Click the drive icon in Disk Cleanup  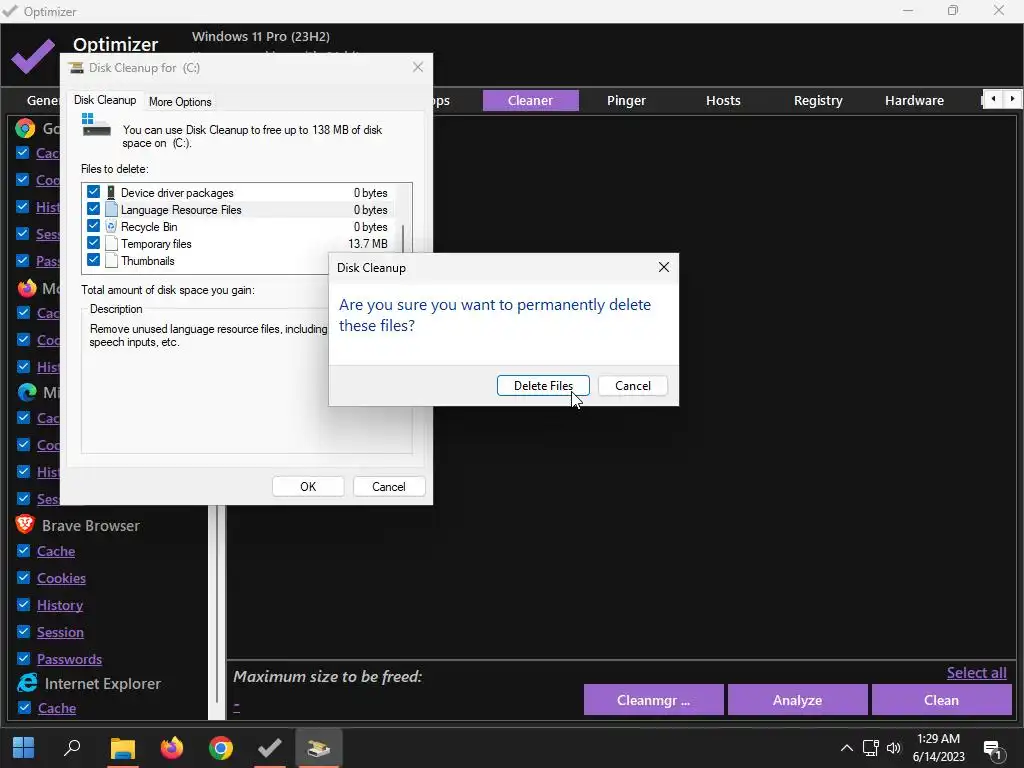point(96,125)
